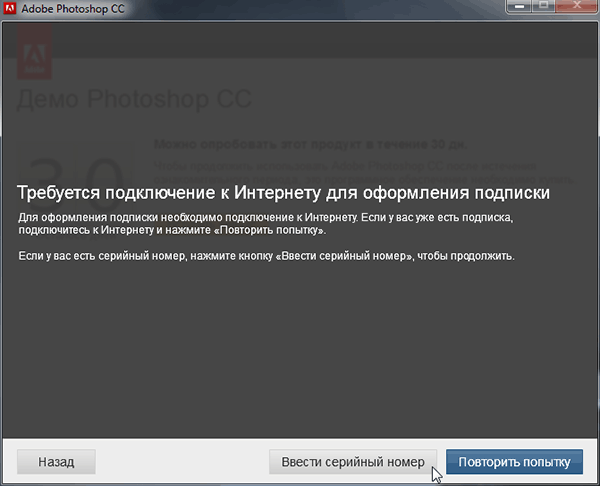Retry with Повторить попытку button
The width and height of the screenshot is (600, 486).
514,462
